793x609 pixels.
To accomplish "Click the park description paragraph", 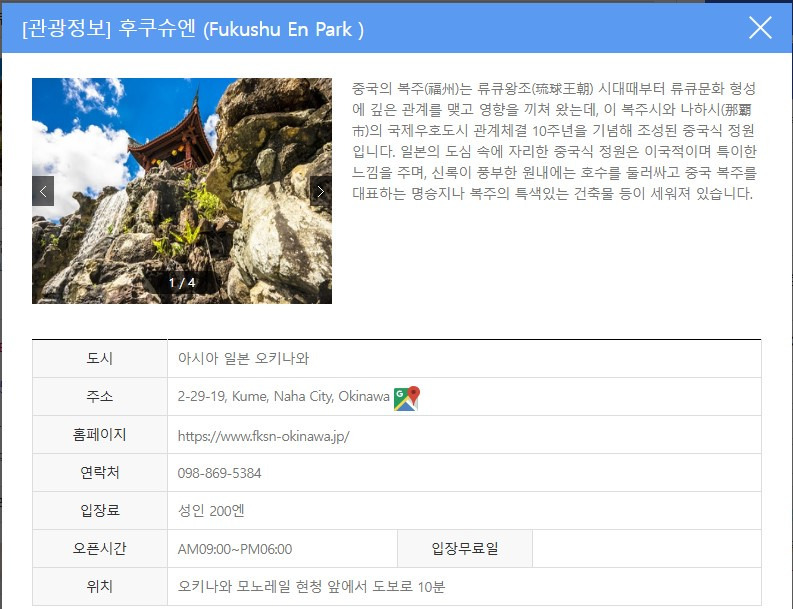I will pyautogui.click(x=554, y=141).
